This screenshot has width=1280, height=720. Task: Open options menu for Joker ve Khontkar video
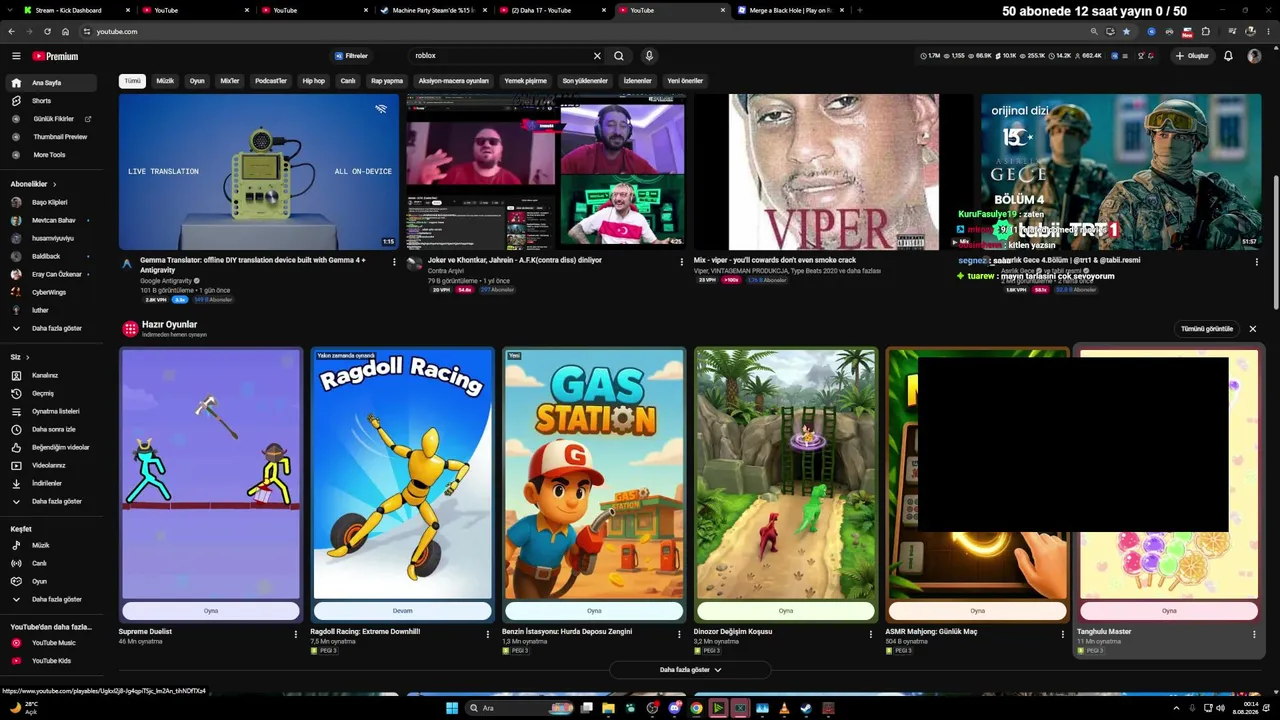(681, 262)
